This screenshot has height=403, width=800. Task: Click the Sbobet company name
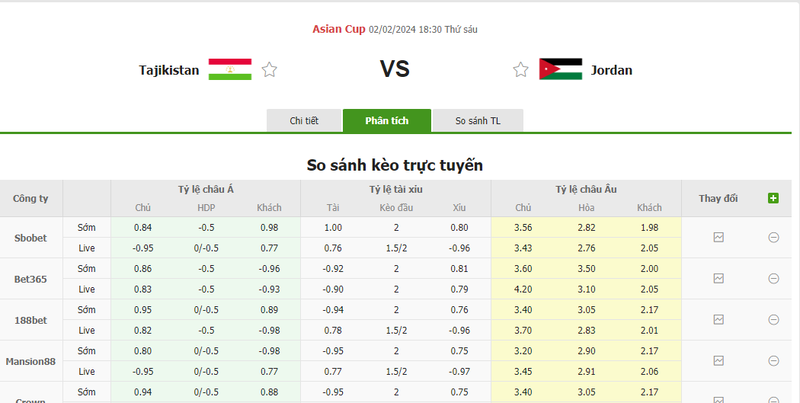(x=31, y=238)
